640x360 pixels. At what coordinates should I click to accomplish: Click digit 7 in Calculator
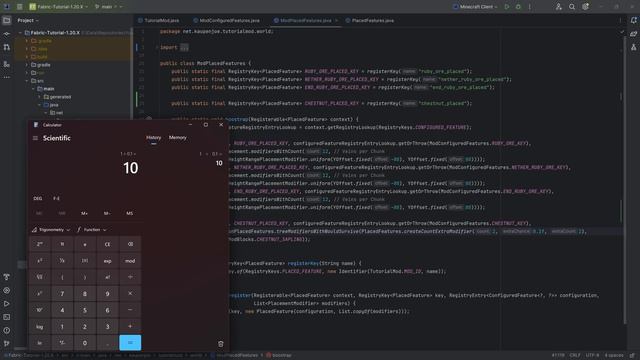click(62, 293)
